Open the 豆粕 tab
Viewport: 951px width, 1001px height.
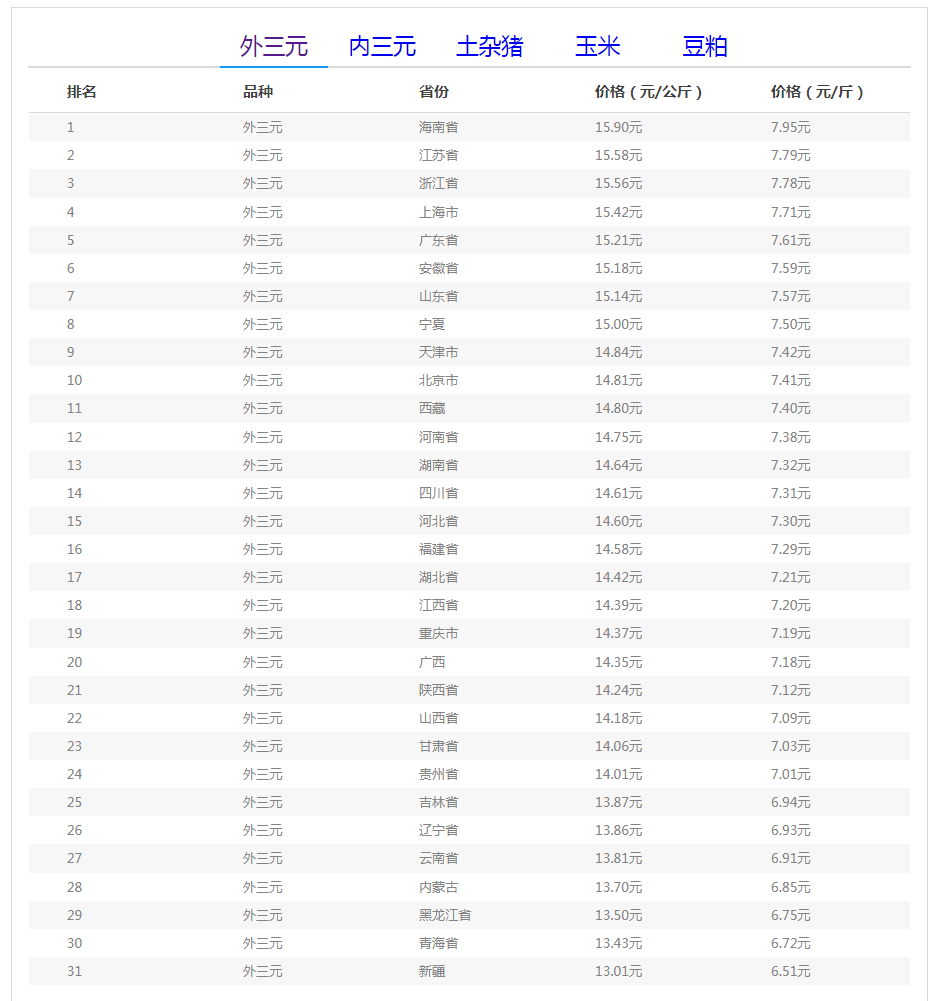705,47
